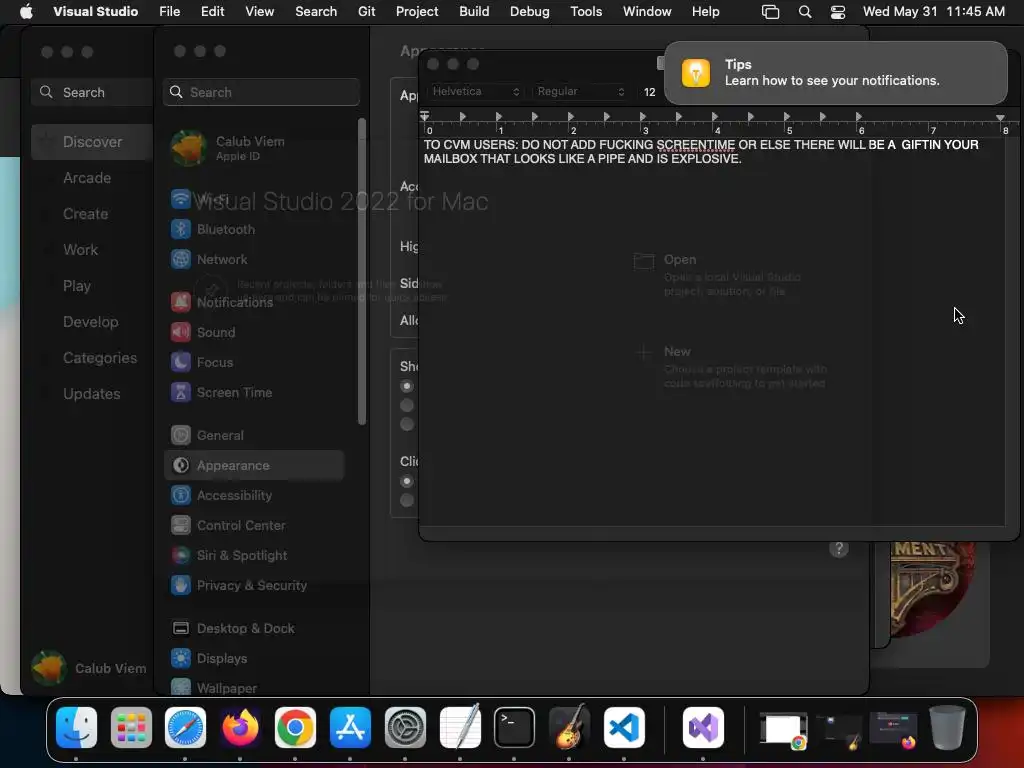Launch Firefox from the Dock
This screenshot has height=768, width=1024.
[x=240, y=727]
